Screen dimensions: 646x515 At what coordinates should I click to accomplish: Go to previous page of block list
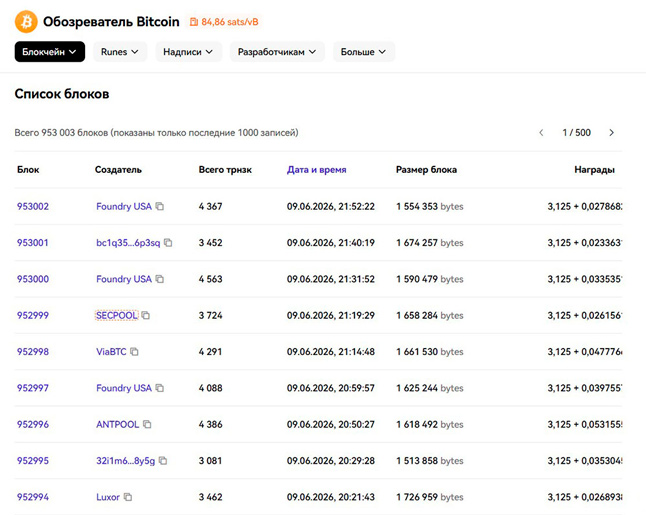[x=541, y=133]
